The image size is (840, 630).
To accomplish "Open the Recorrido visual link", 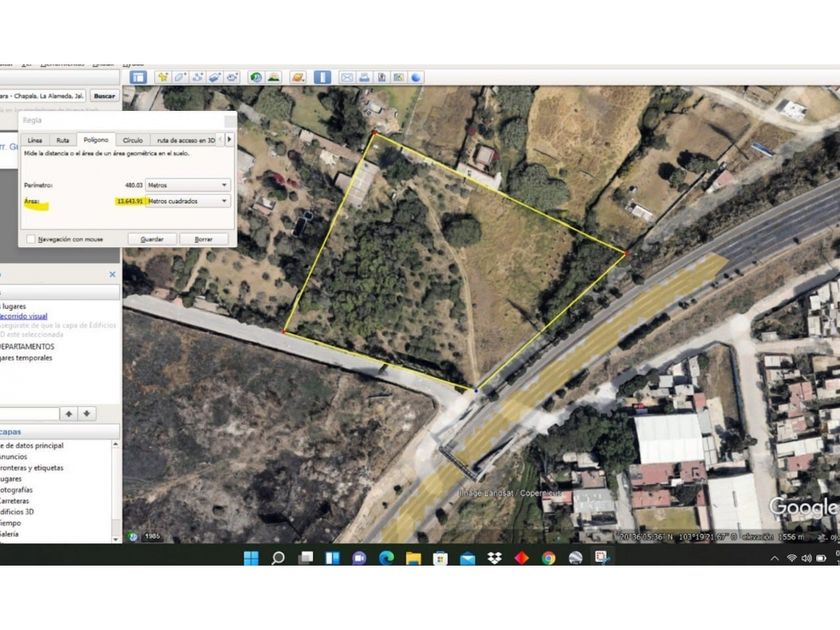I will 23,316.
